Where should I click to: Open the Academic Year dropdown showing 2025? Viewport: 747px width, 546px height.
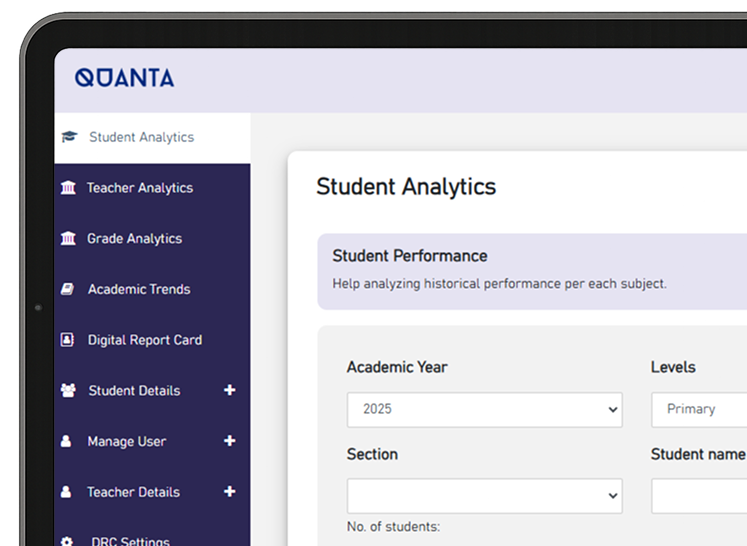pyautogui.click(x=485, y=410)
